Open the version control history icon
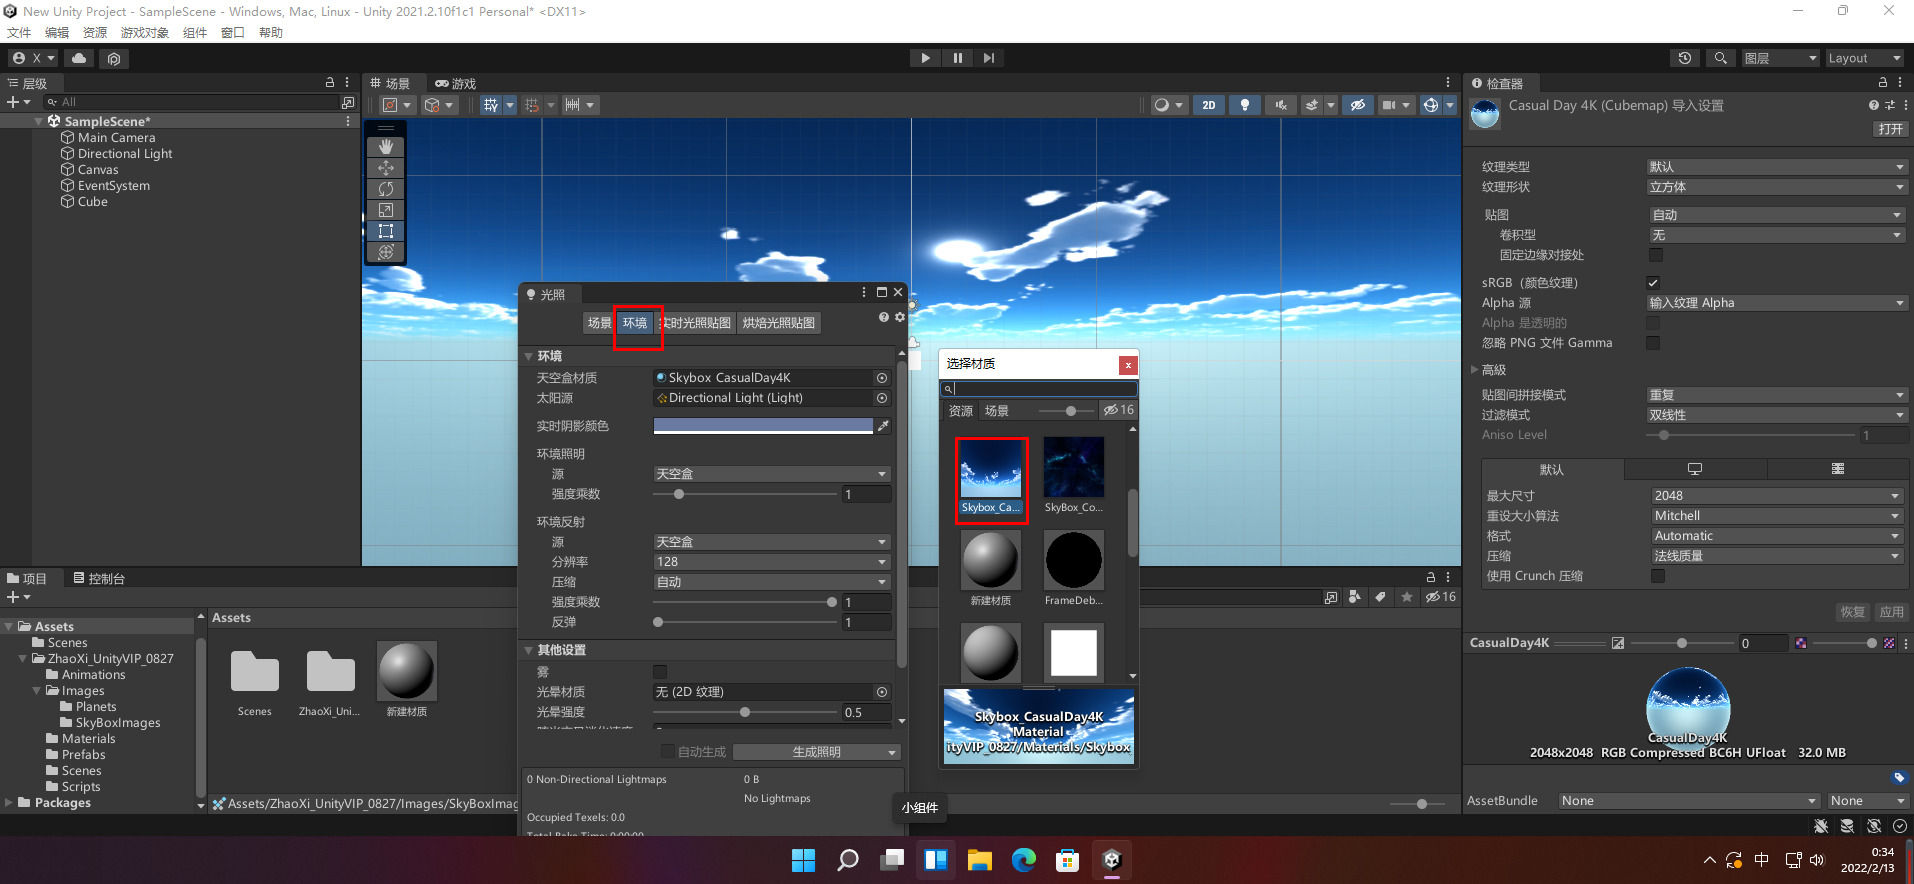 click(x=1685, y=58)
